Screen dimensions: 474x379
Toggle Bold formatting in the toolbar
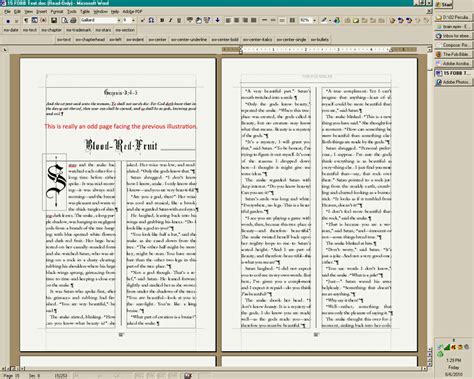pyautogui.click(x=162, y=20)
